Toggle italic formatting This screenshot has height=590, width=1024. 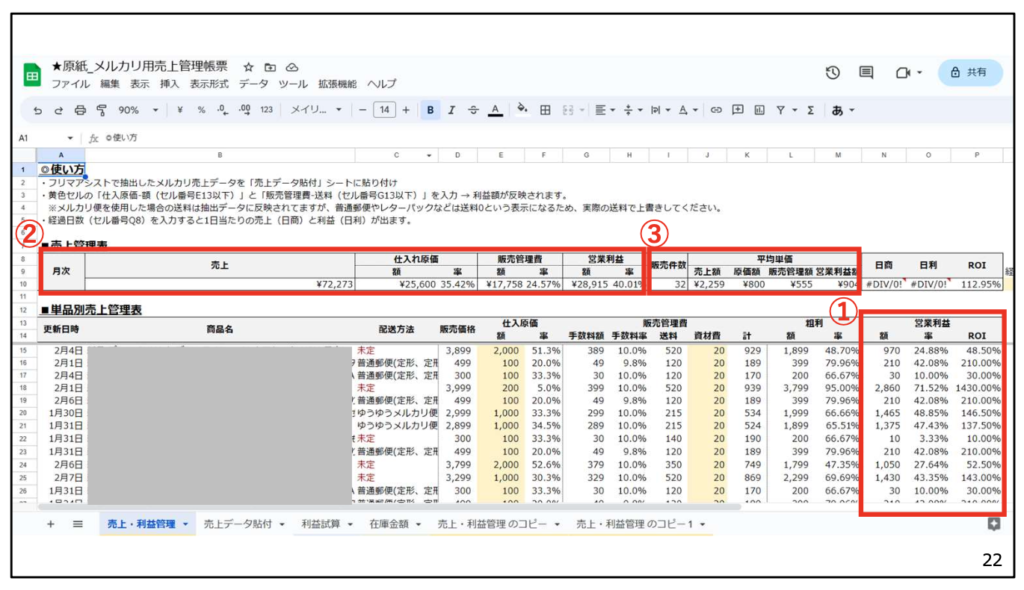click(x=451, y=110)
